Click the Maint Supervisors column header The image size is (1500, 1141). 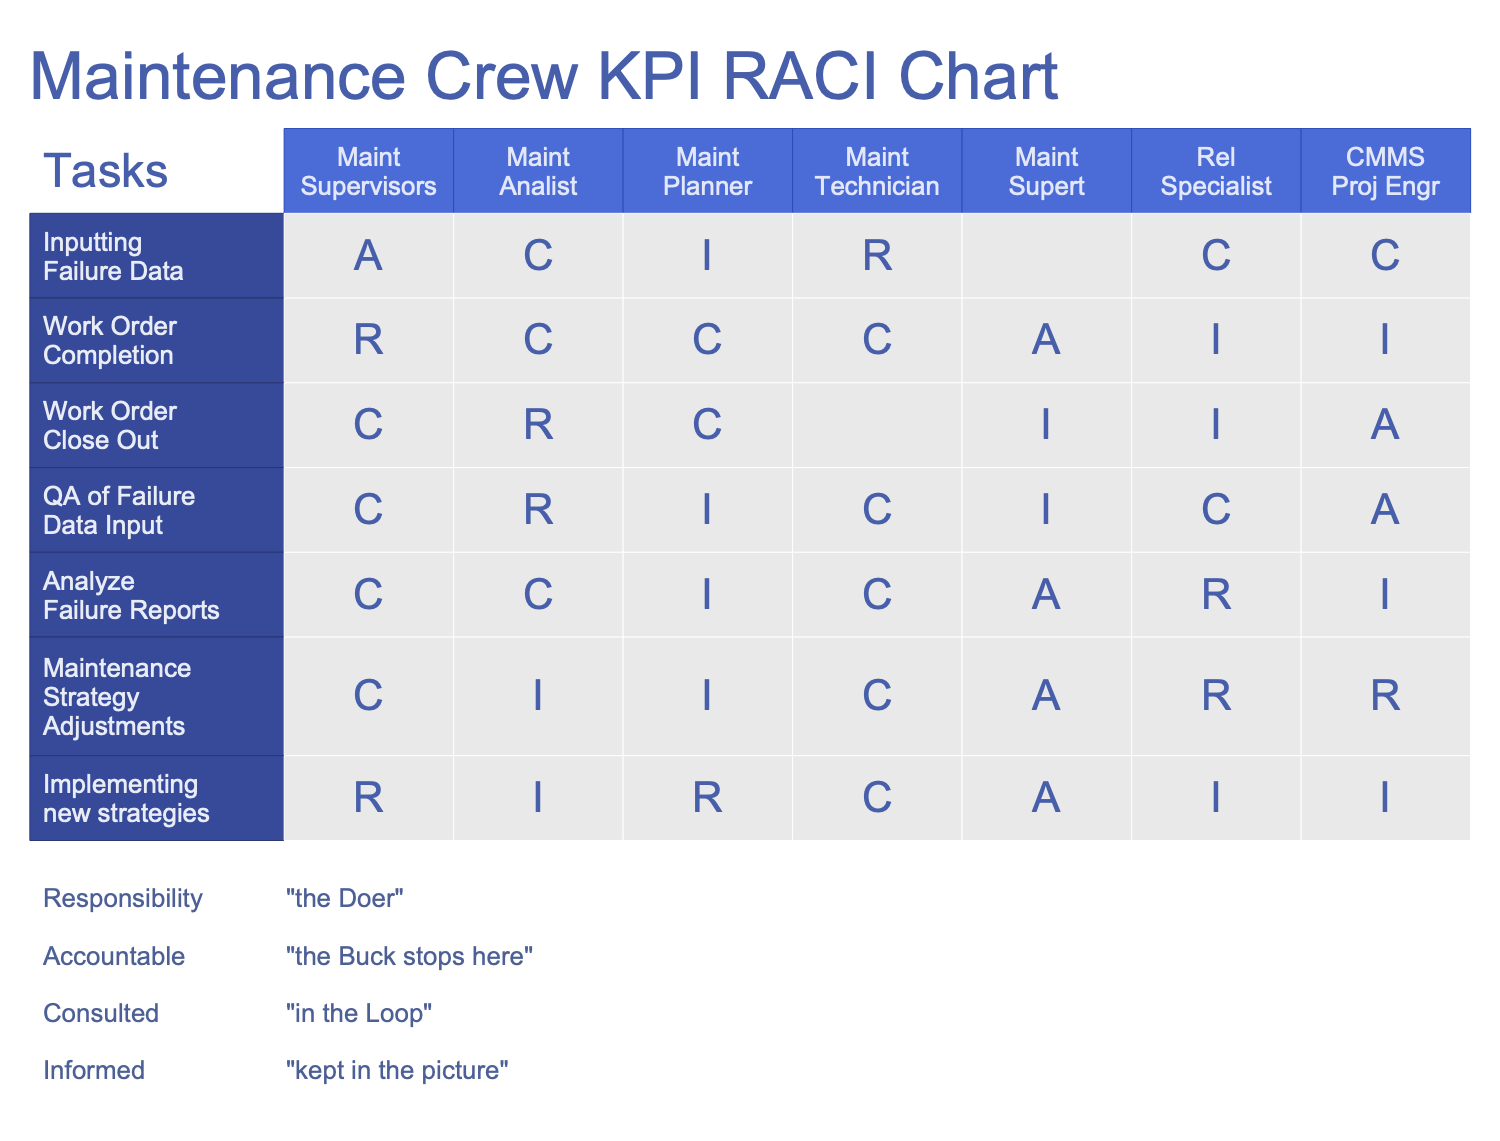369,171
